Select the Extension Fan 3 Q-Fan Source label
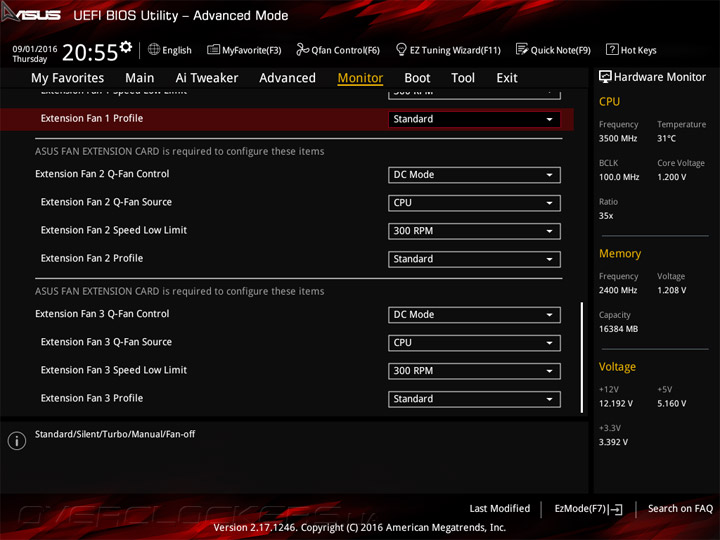This screenshot has height=540, width=720. (106, 342)
